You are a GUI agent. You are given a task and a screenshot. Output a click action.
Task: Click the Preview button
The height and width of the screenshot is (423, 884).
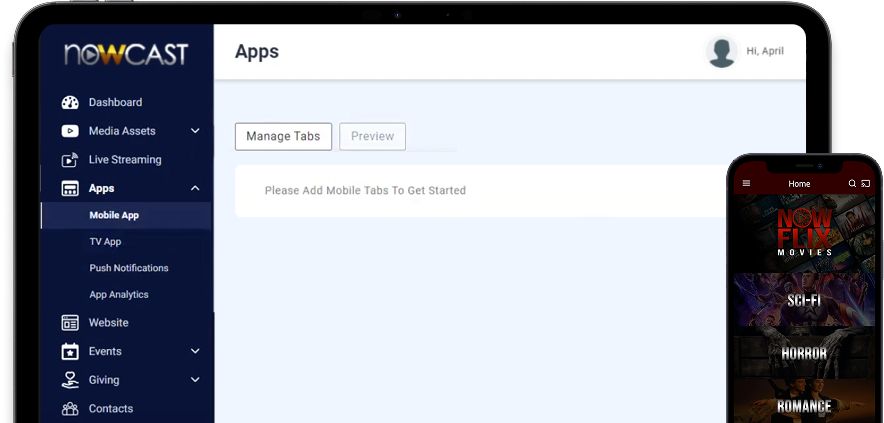point(372,137)
